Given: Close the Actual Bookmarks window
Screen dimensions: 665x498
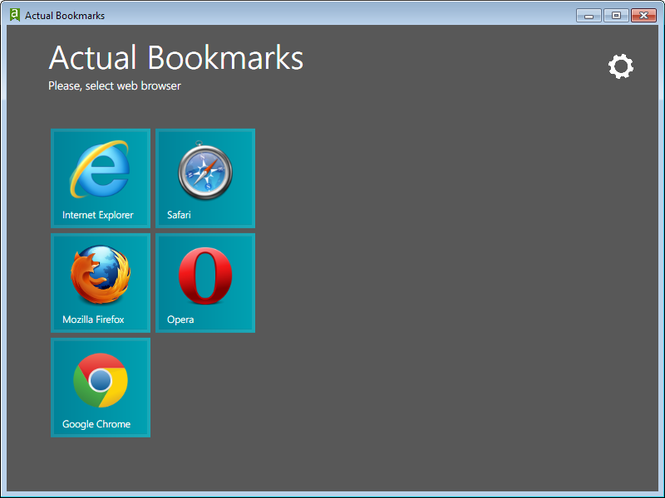Looking at the screenshot, I should click(x=643, y=15).
